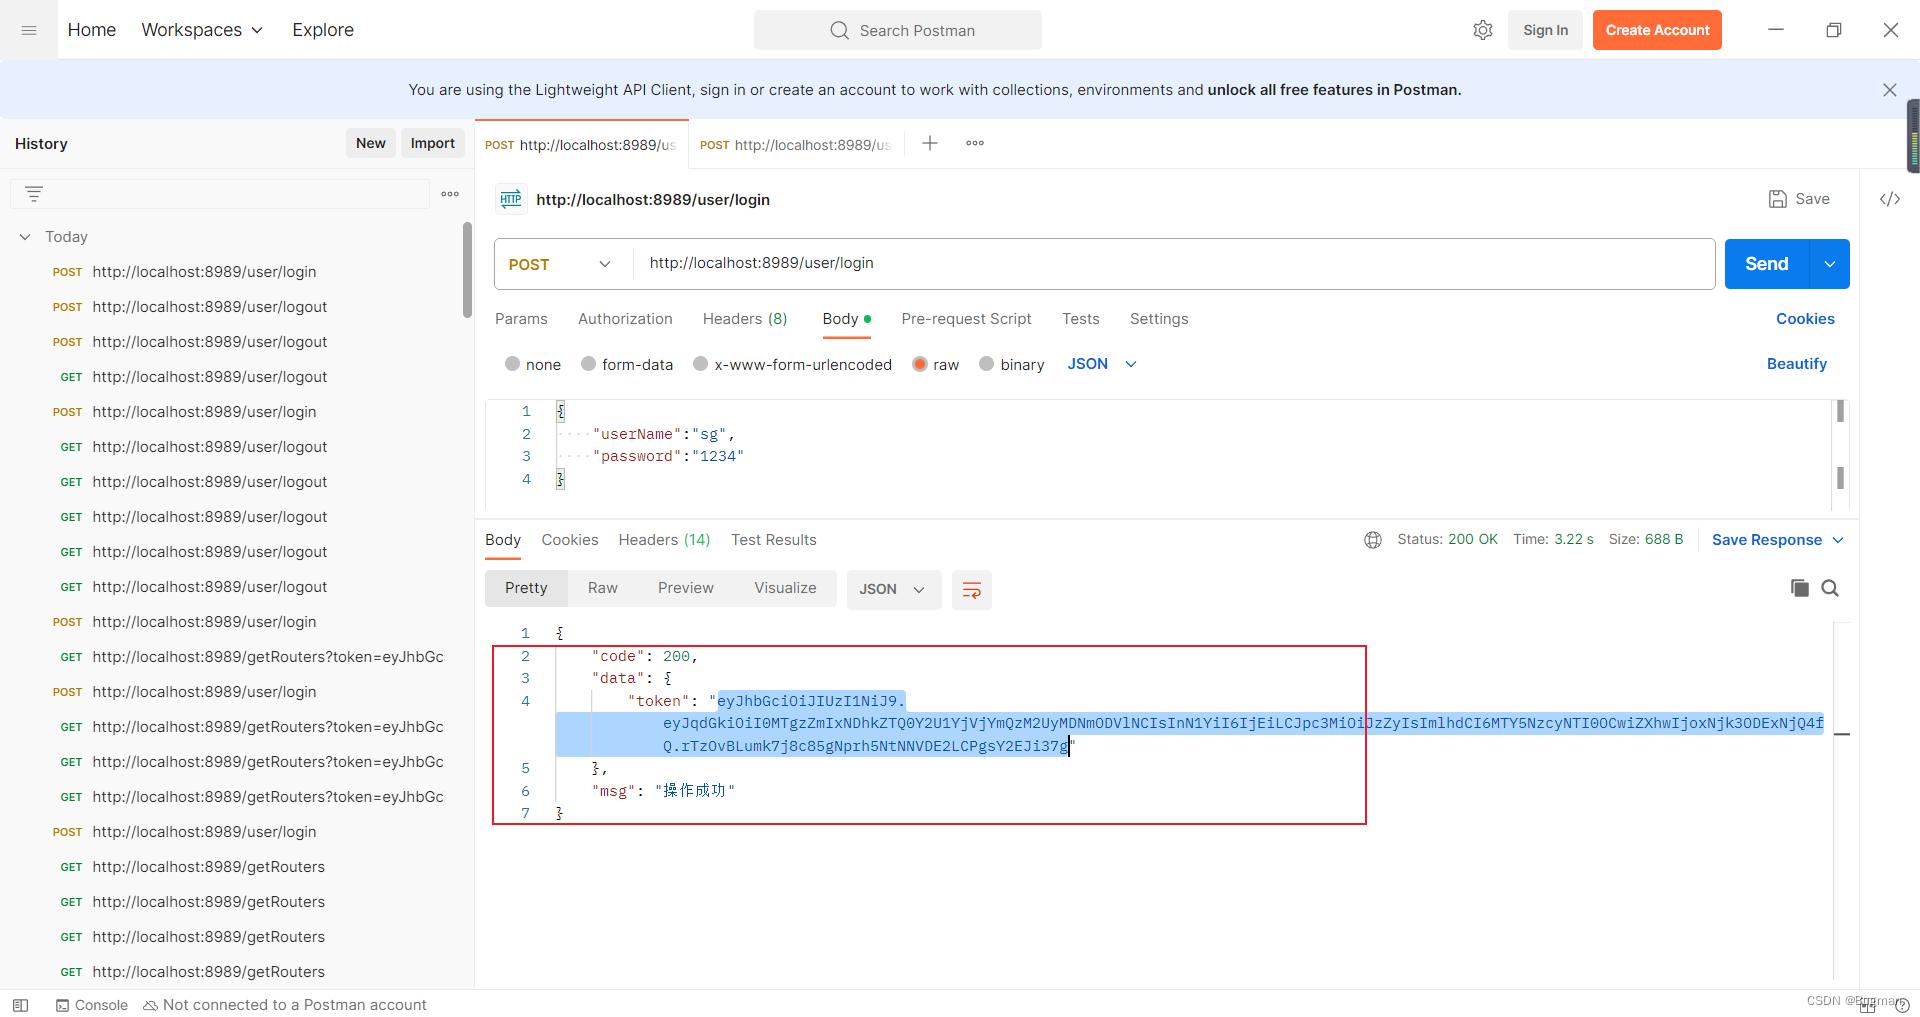1920x1017 pixels.
Task: Switch to the Authorization tab
Action: pyautogui.click(x=625, y=319)
